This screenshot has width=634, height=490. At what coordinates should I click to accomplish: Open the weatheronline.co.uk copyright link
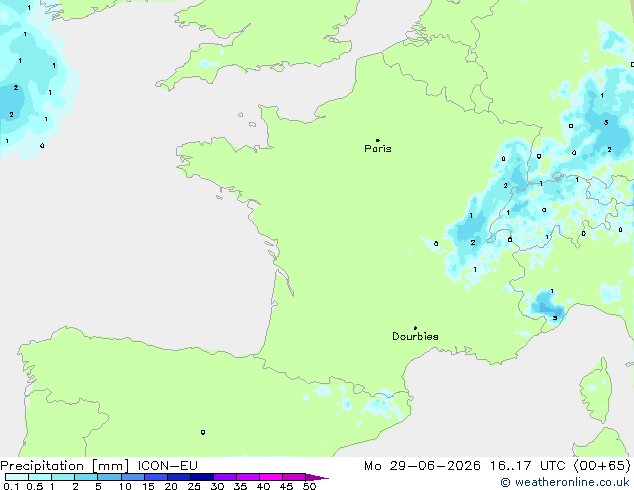[565, 482]
